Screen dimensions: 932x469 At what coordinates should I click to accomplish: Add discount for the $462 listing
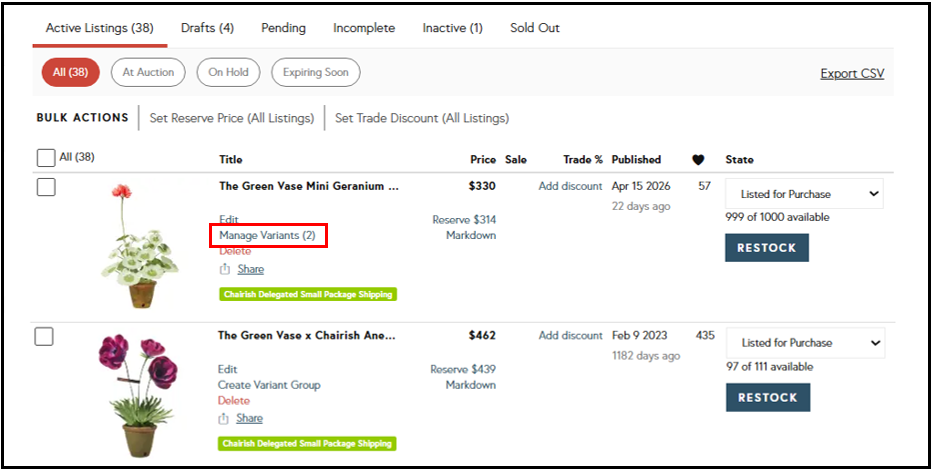[x=571, y=335]
